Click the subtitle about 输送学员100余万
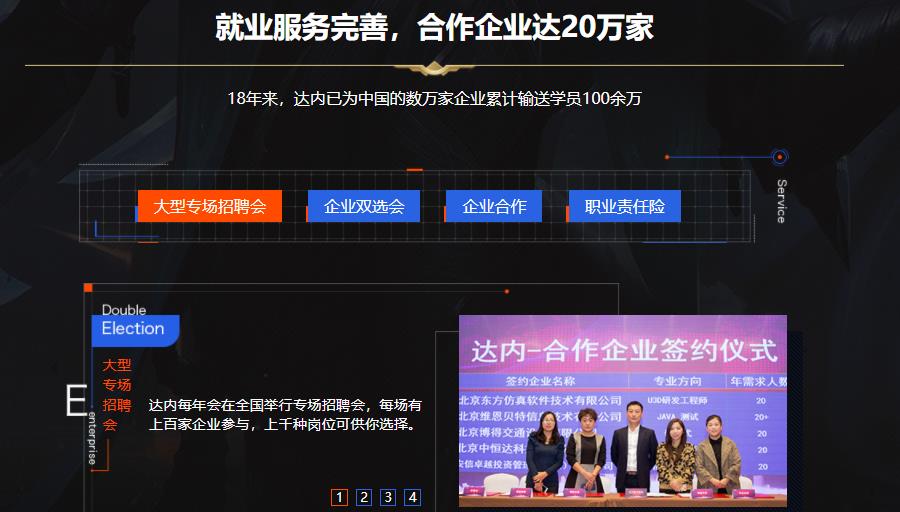Screen dimensions: 900x512 [435, 99]
